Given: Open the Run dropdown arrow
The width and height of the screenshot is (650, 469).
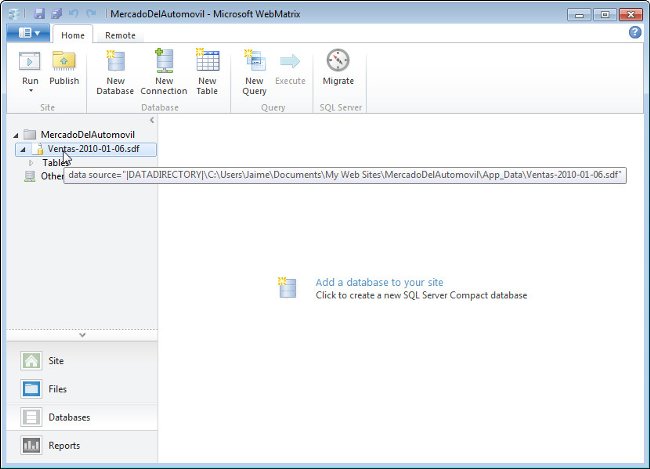Looking at the screenshot, I should [x=31, y=90].
